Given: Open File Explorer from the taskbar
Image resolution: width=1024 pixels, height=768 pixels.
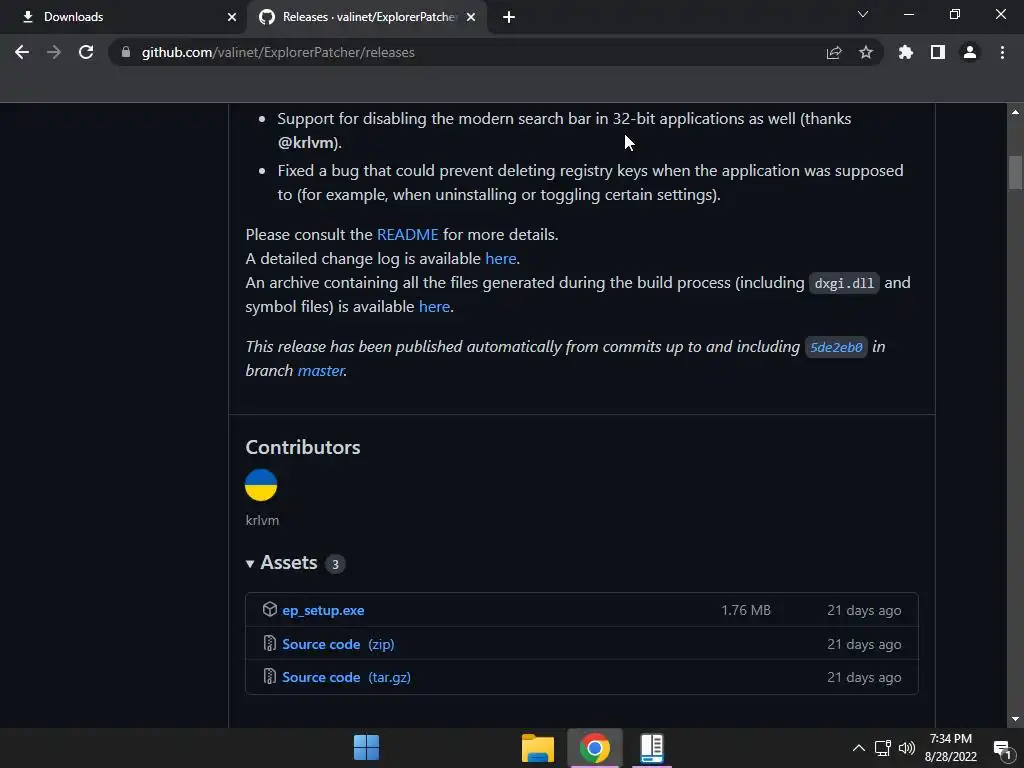Looking at the screenshot, I should coord(537,748).
